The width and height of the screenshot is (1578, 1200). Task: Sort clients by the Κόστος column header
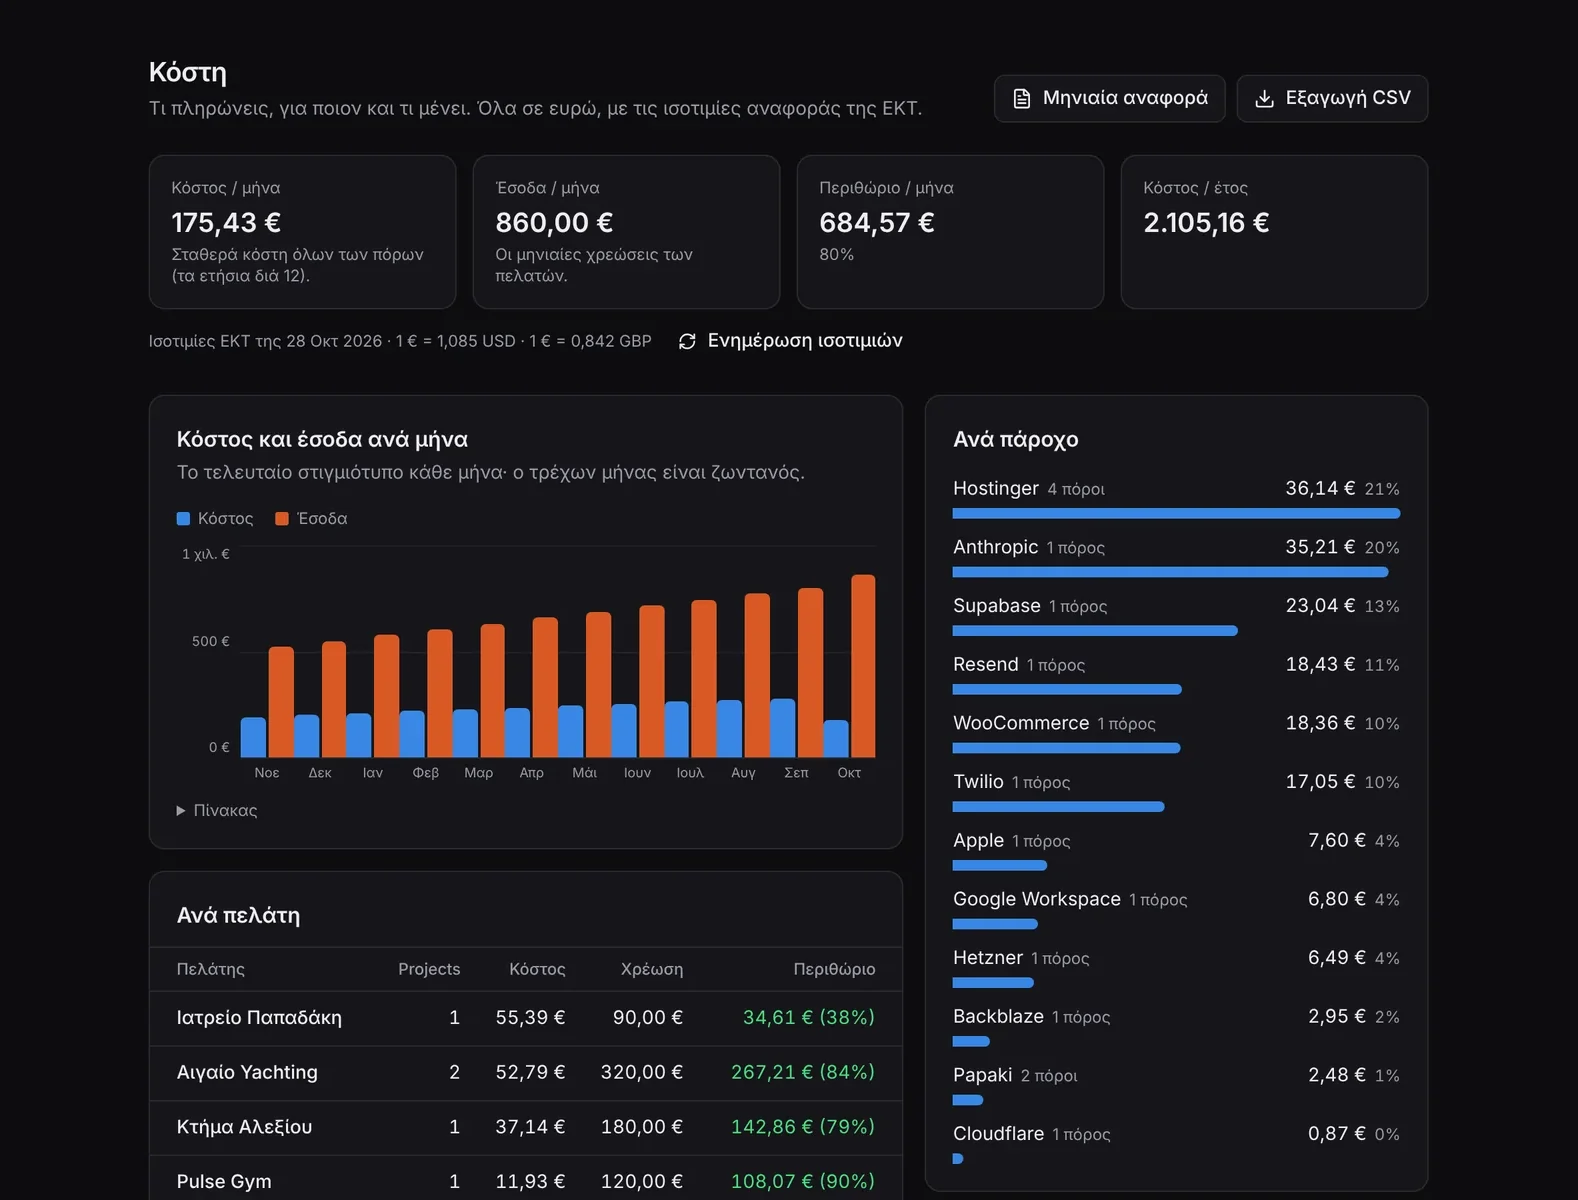point(537,969)
